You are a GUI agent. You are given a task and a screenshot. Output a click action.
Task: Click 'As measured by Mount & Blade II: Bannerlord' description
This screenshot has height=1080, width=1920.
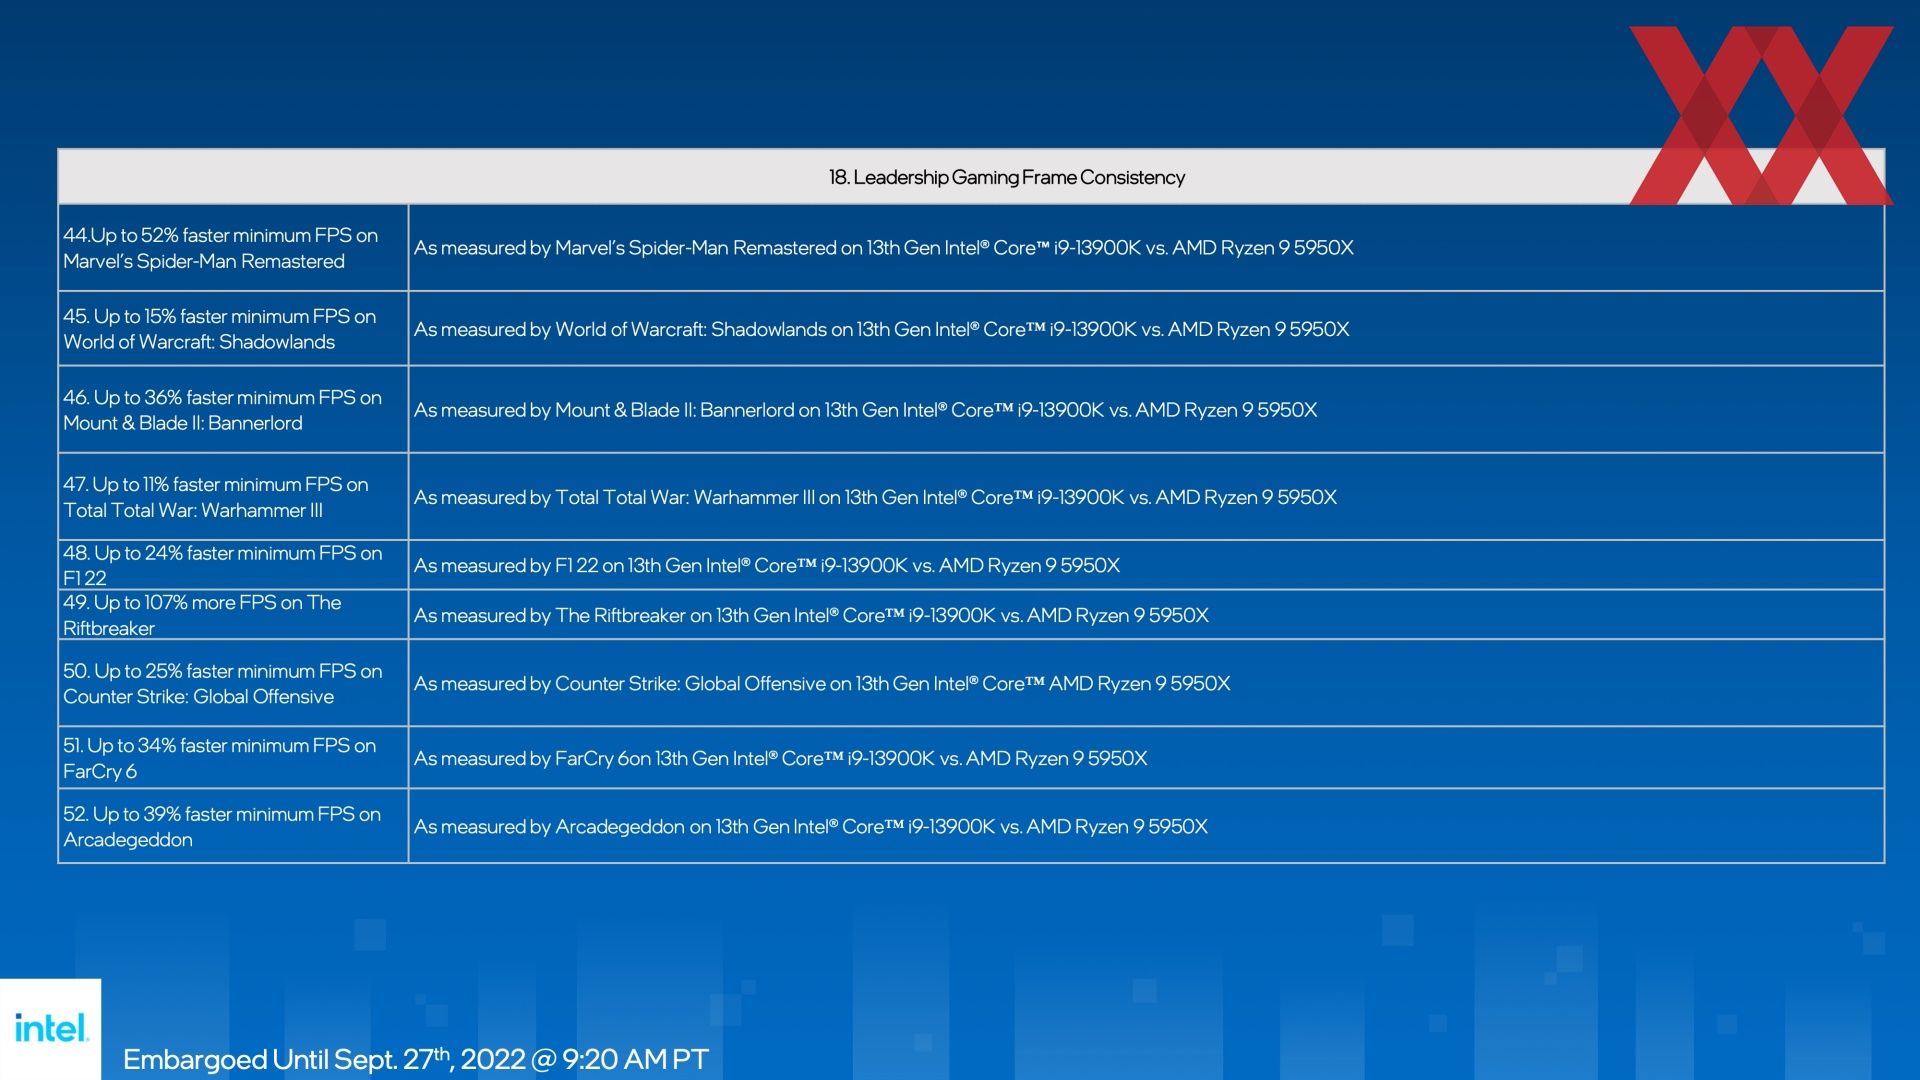pyautogui.click(x=866, y=410)
